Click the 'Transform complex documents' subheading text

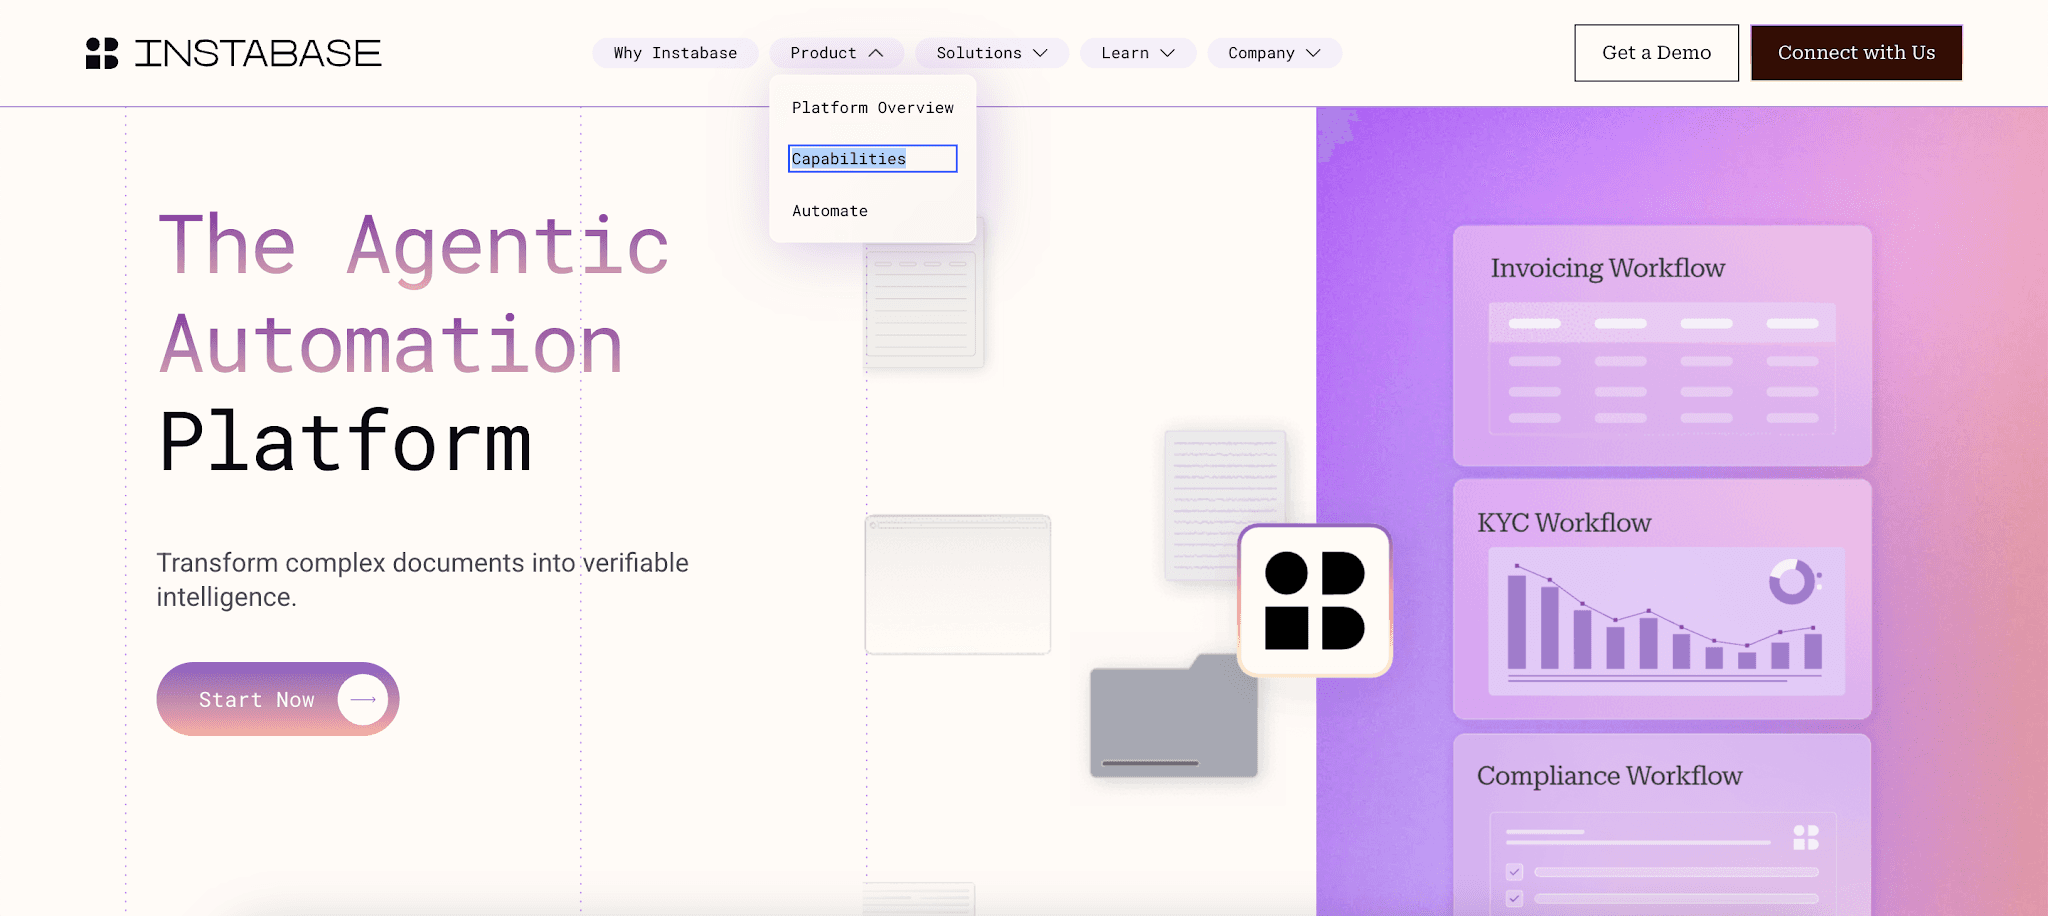423,580
